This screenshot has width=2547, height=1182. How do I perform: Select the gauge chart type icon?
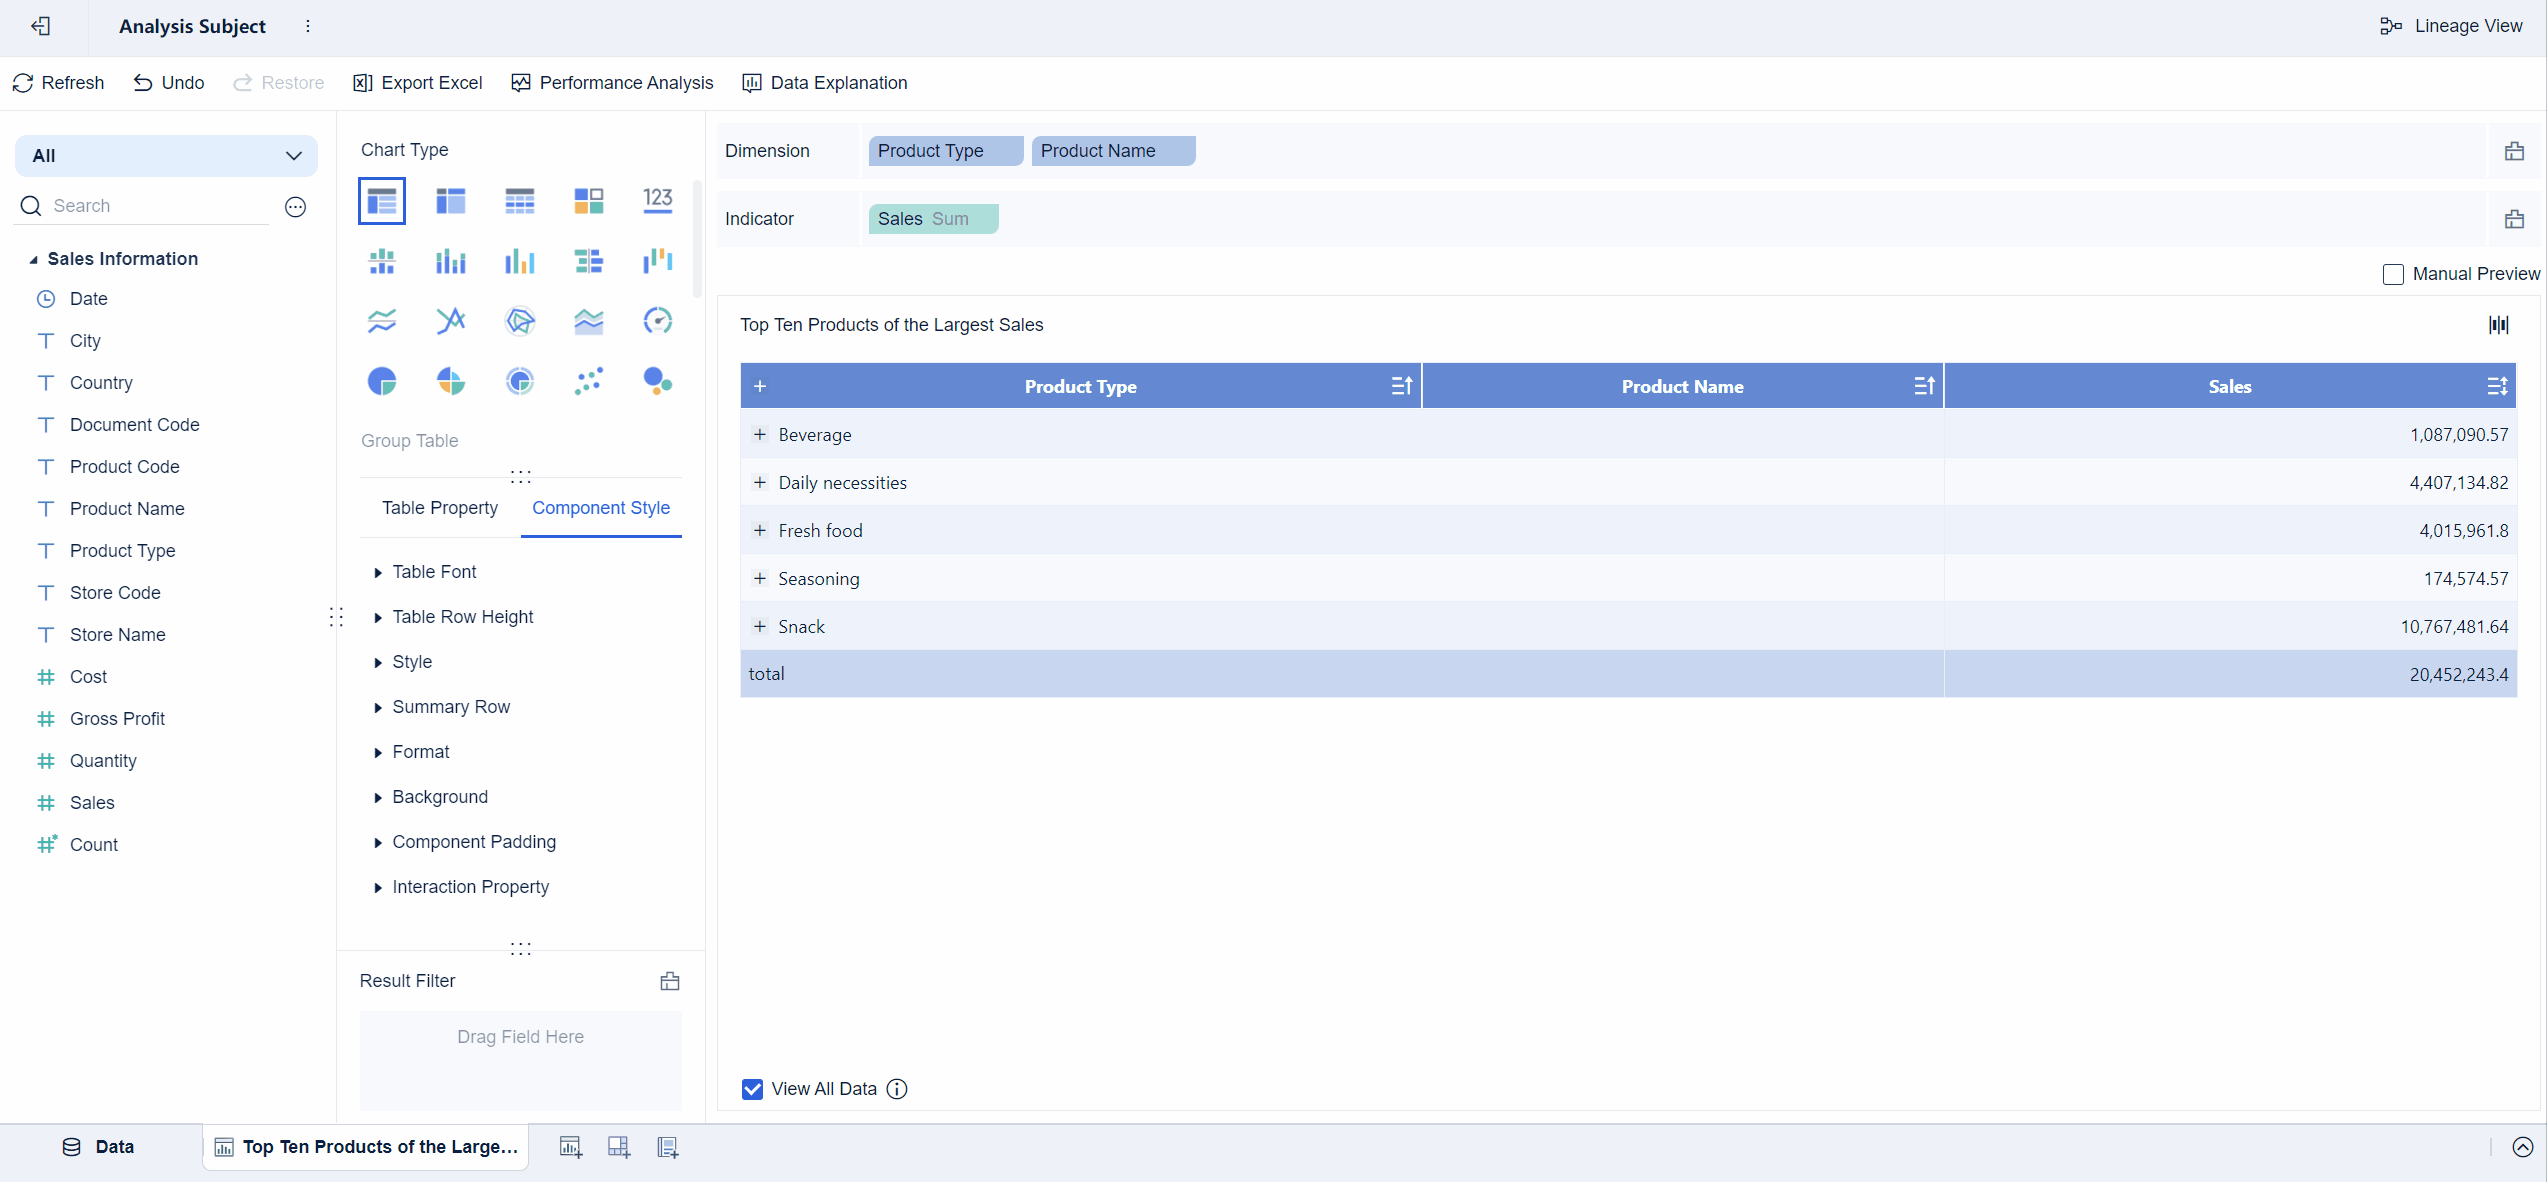(658, 321)
